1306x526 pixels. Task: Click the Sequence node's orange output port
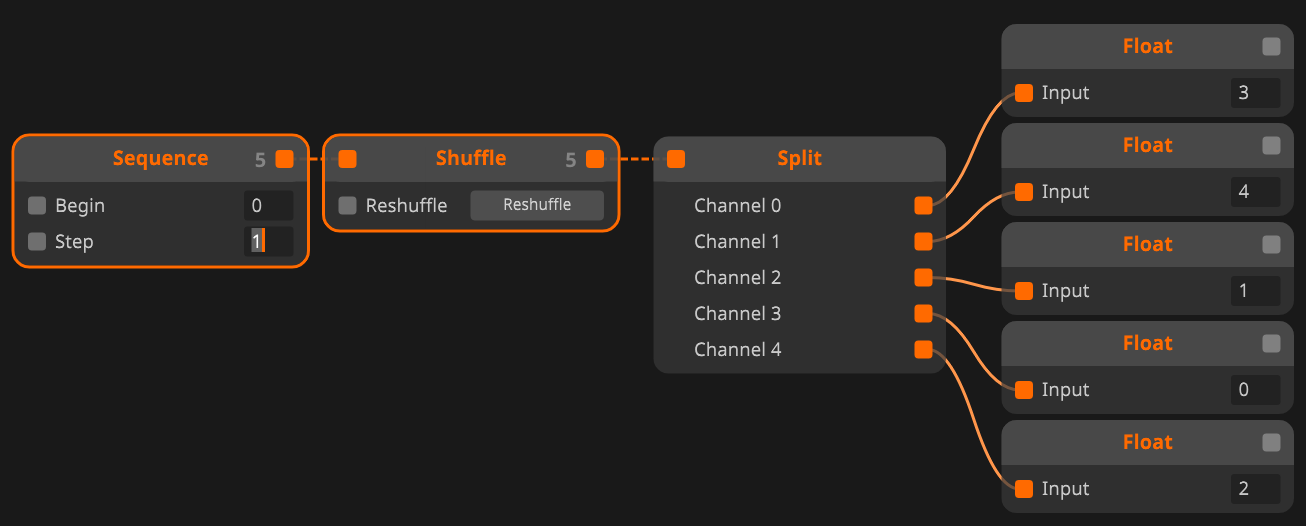(x=285, y=158)
